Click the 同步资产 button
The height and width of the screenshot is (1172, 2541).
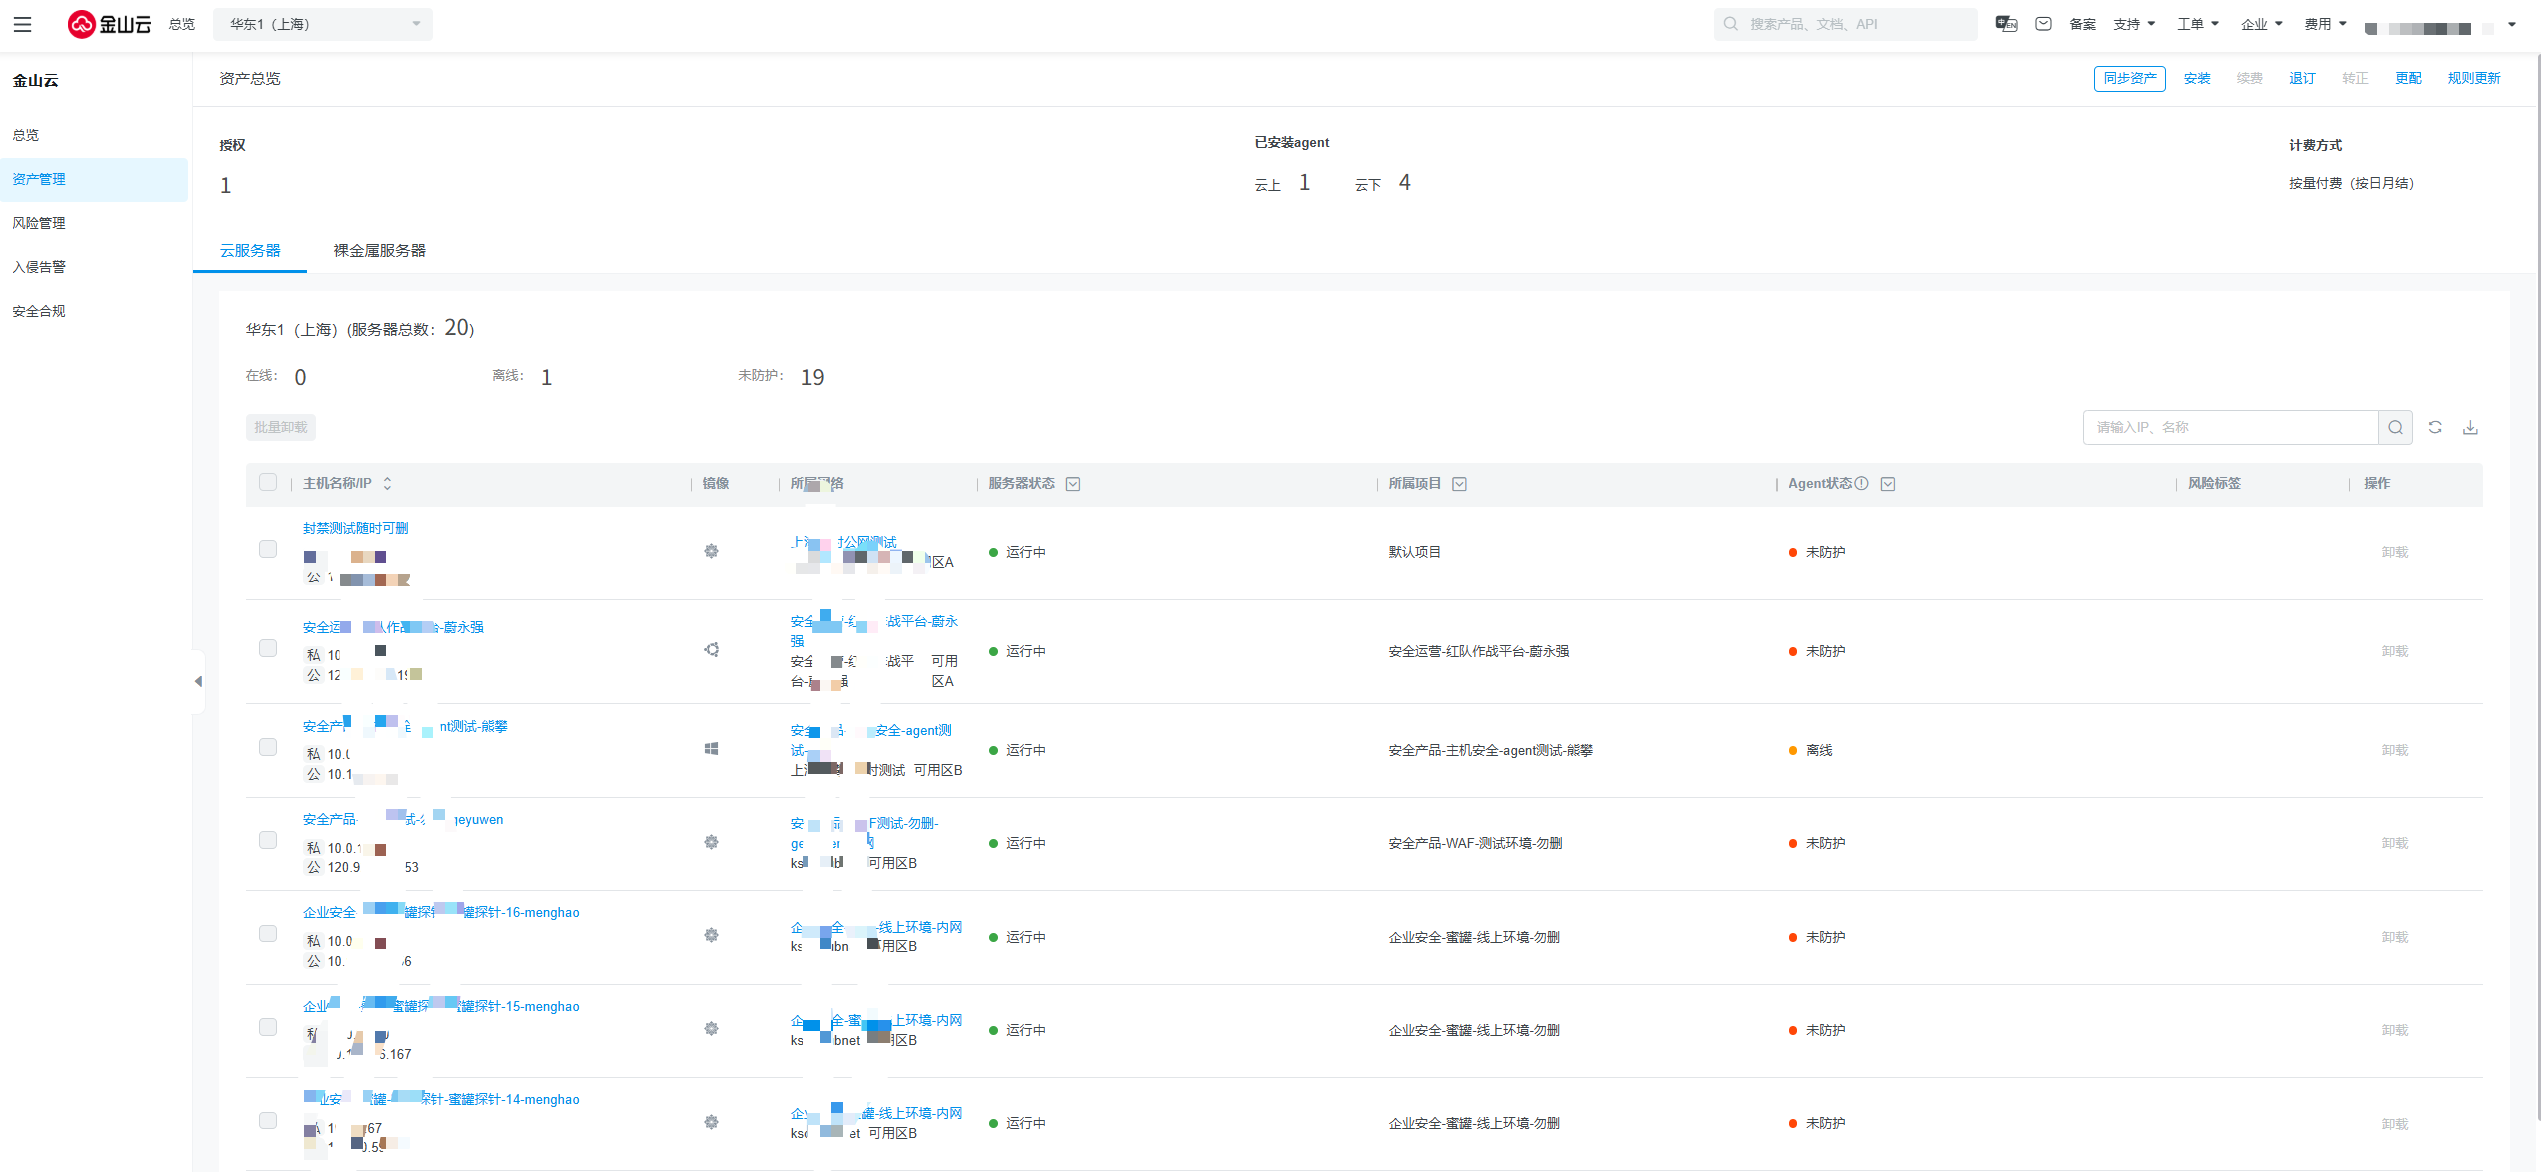pos(2129,79)
